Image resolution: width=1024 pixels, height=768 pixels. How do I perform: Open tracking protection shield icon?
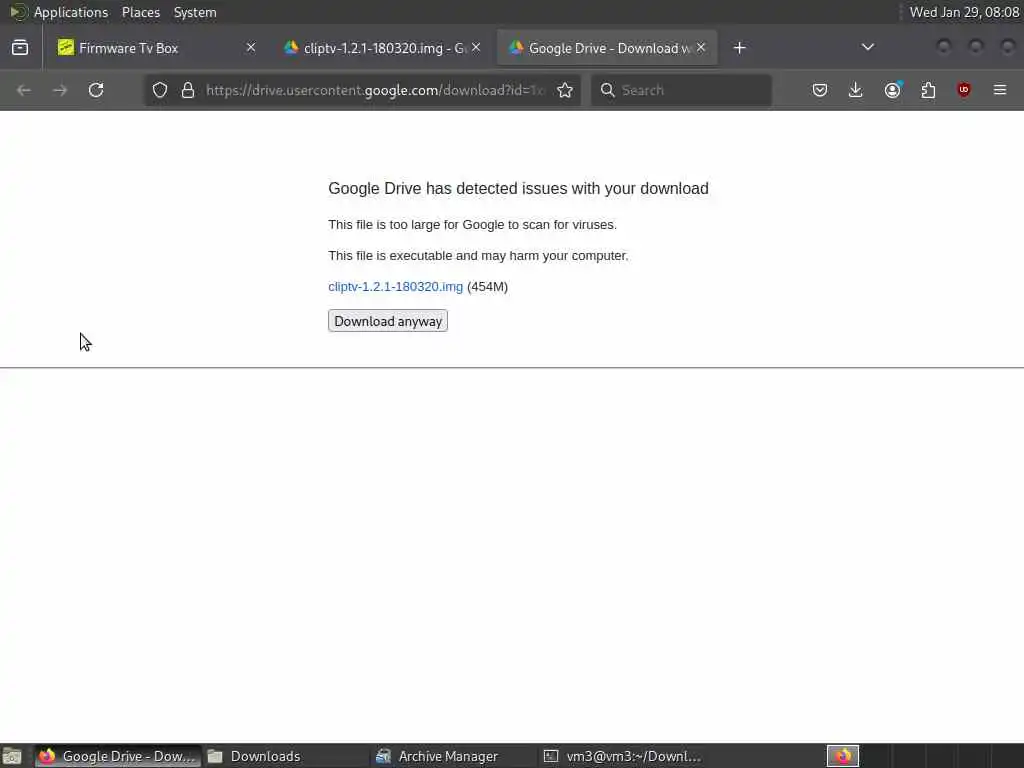coord(160,90)
